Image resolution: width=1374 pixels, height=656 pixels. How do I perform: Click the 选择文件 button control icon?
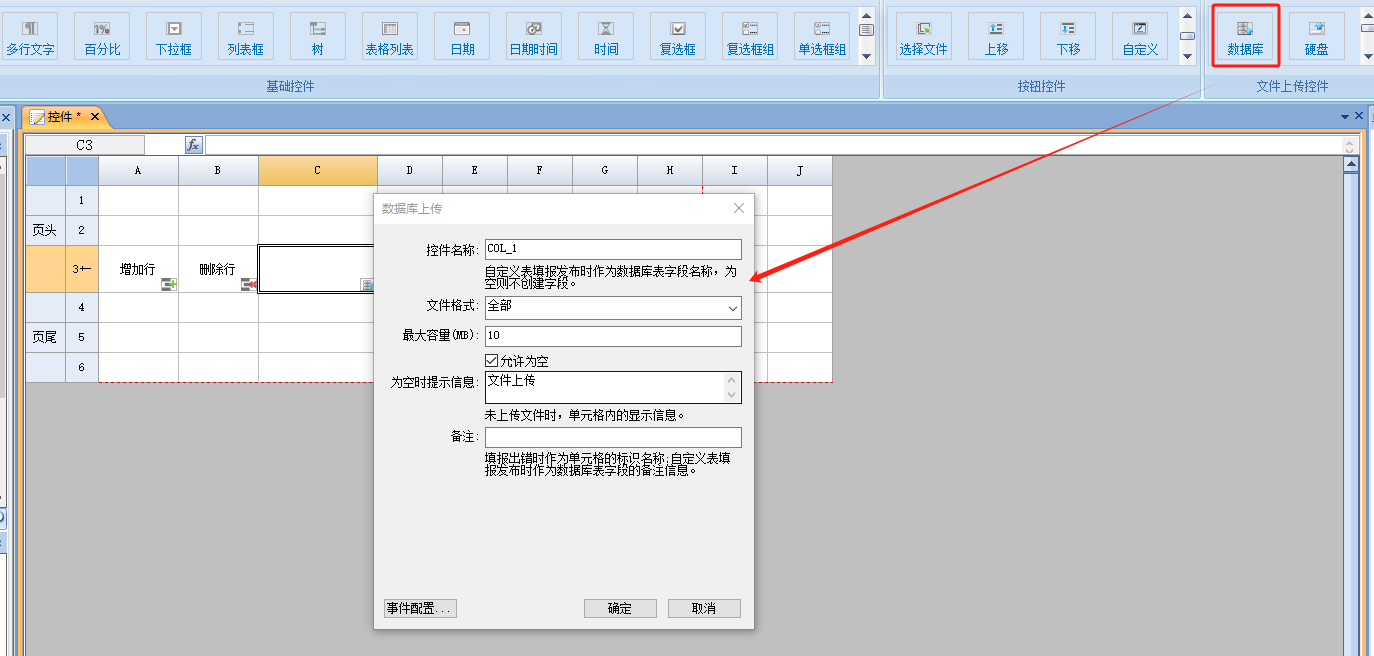923,37
